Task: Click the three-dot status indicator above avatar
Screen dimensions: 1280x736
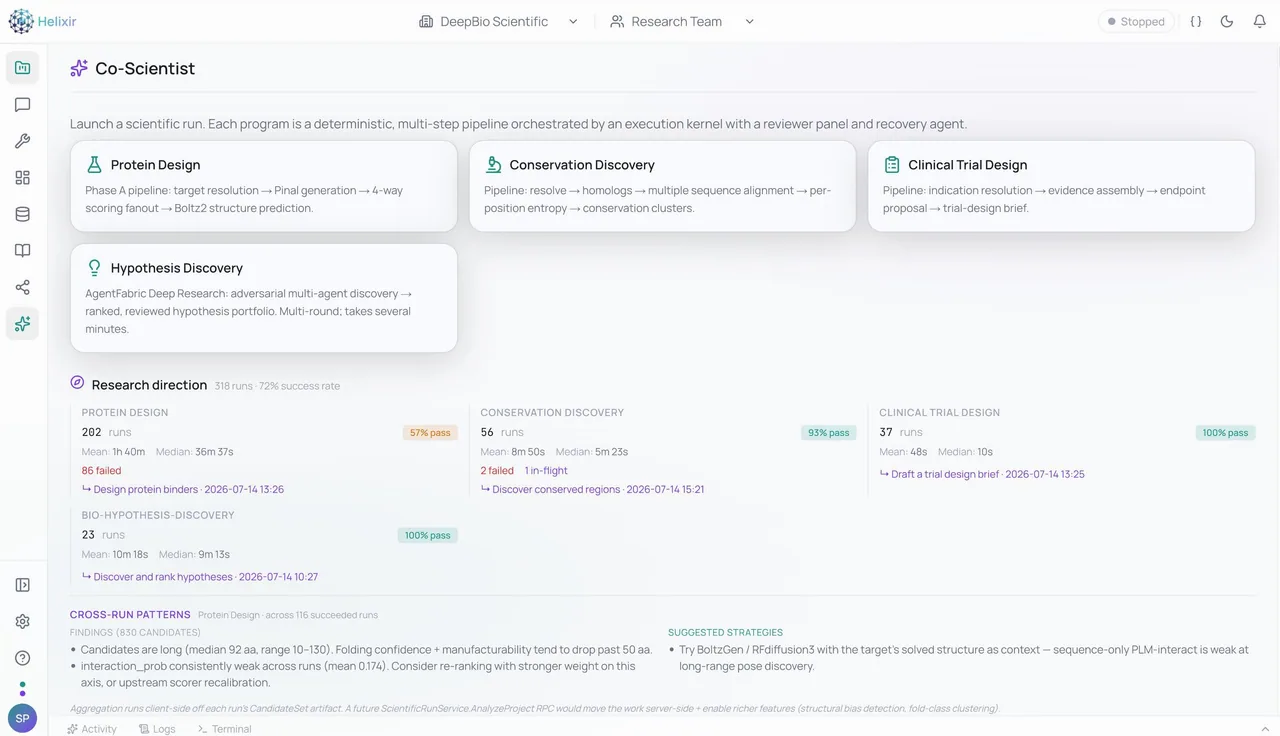Action: click(x=22, y=689)
